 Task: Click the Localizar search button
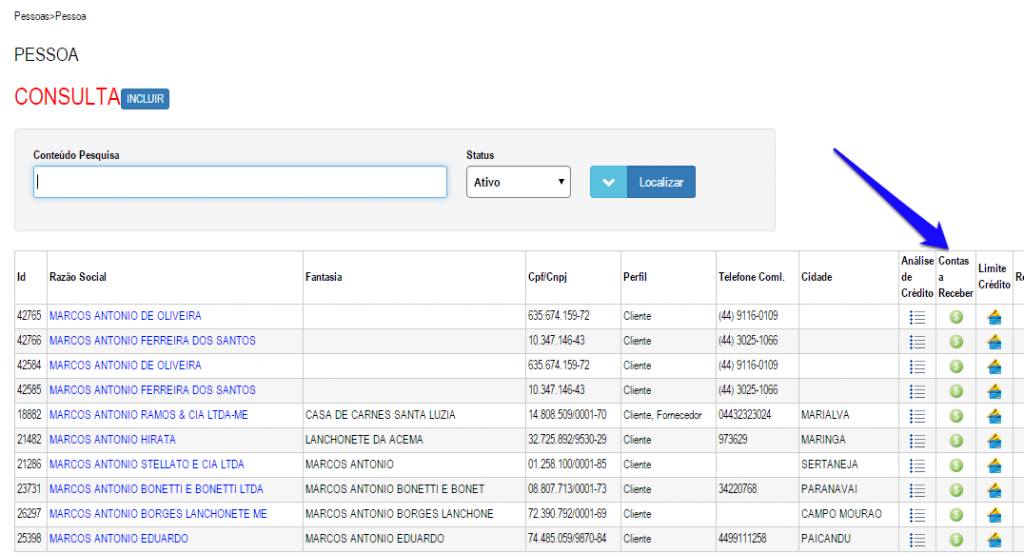point(661,182)
